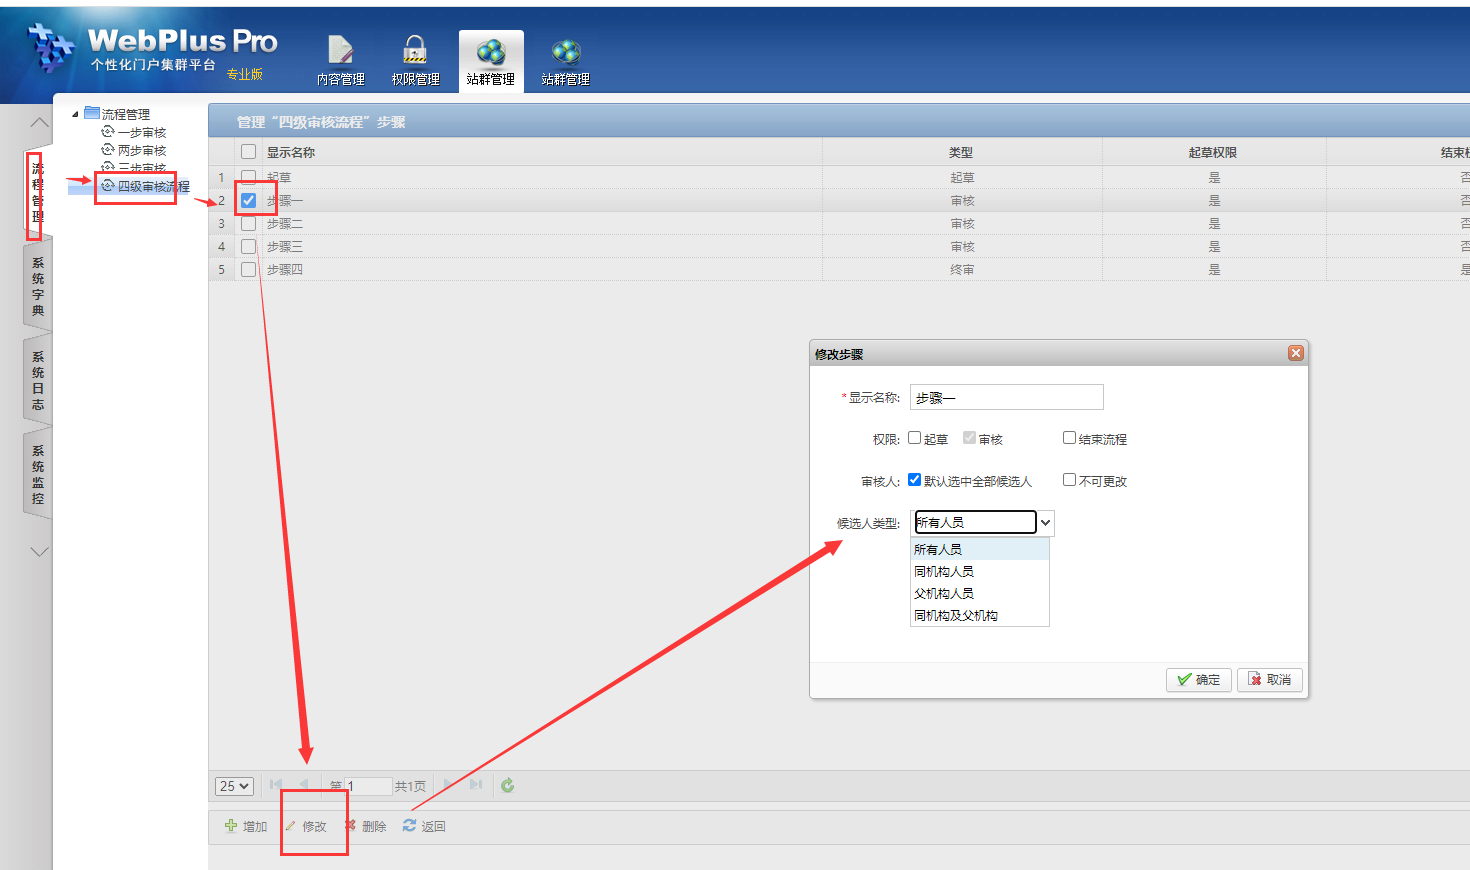Enable the 结束流程 checkbox
This screenshot has width=1470, height=870.
[x=1069, y=438]
